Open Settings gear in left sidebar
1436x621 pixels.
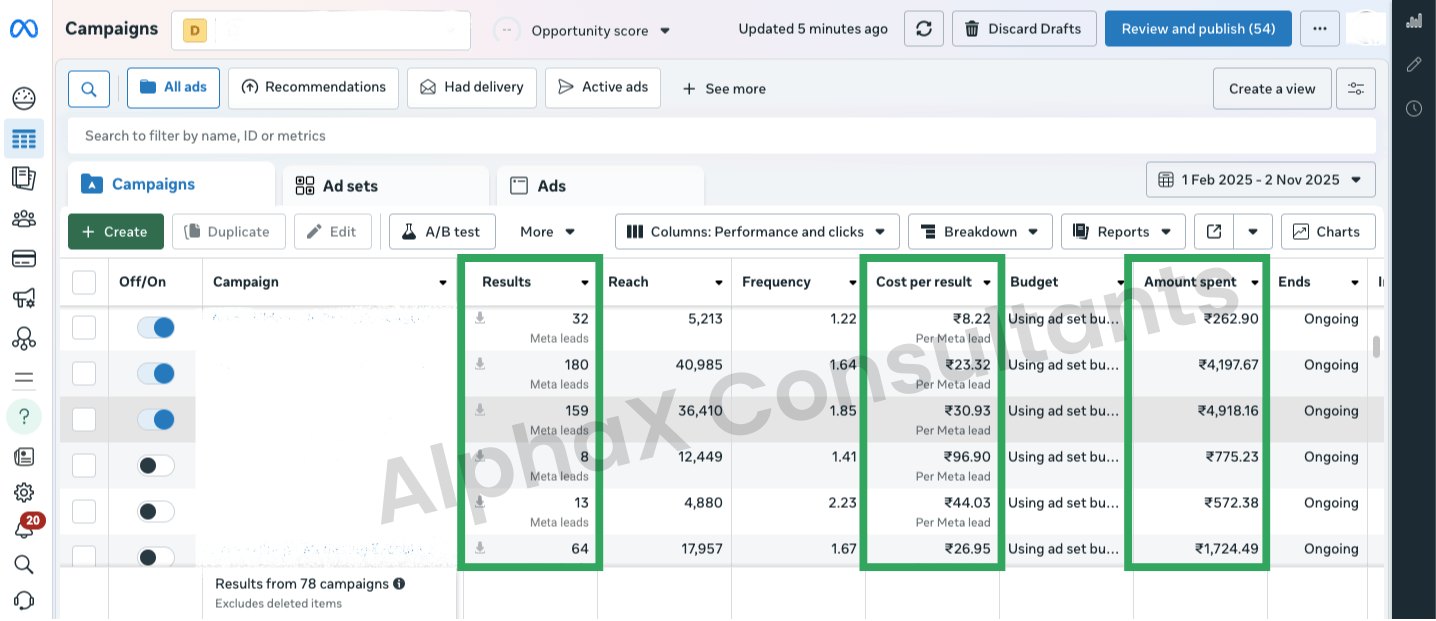click(x=24, y=493)
